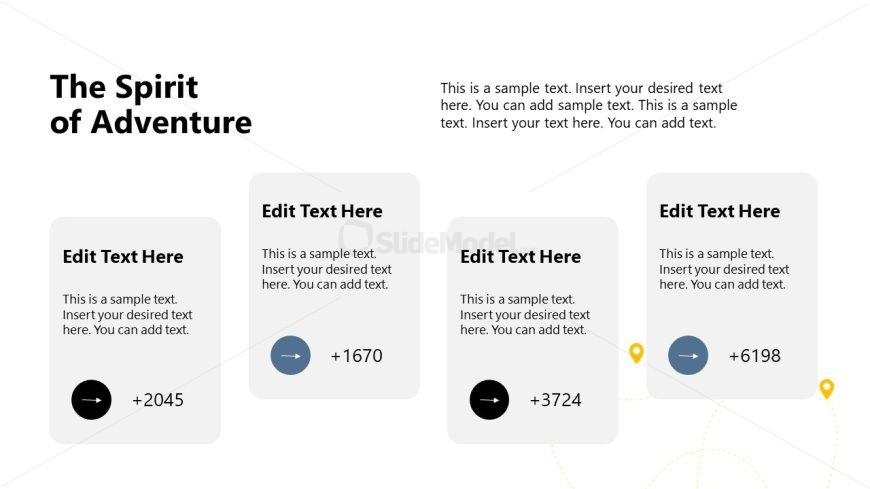870x489 pixels.
Task: Click the SlideModel watermark logo
Action: coord(430,240)
